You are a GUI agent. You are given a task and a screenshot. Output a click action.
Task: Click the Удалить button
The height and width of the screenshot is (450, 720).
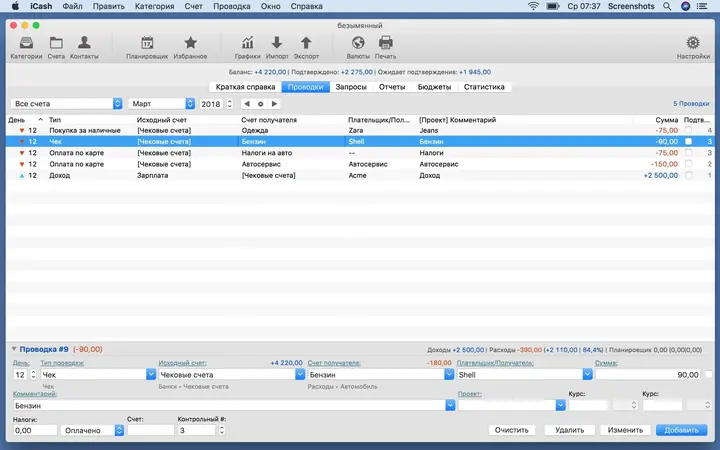click(x=569, y=430)
